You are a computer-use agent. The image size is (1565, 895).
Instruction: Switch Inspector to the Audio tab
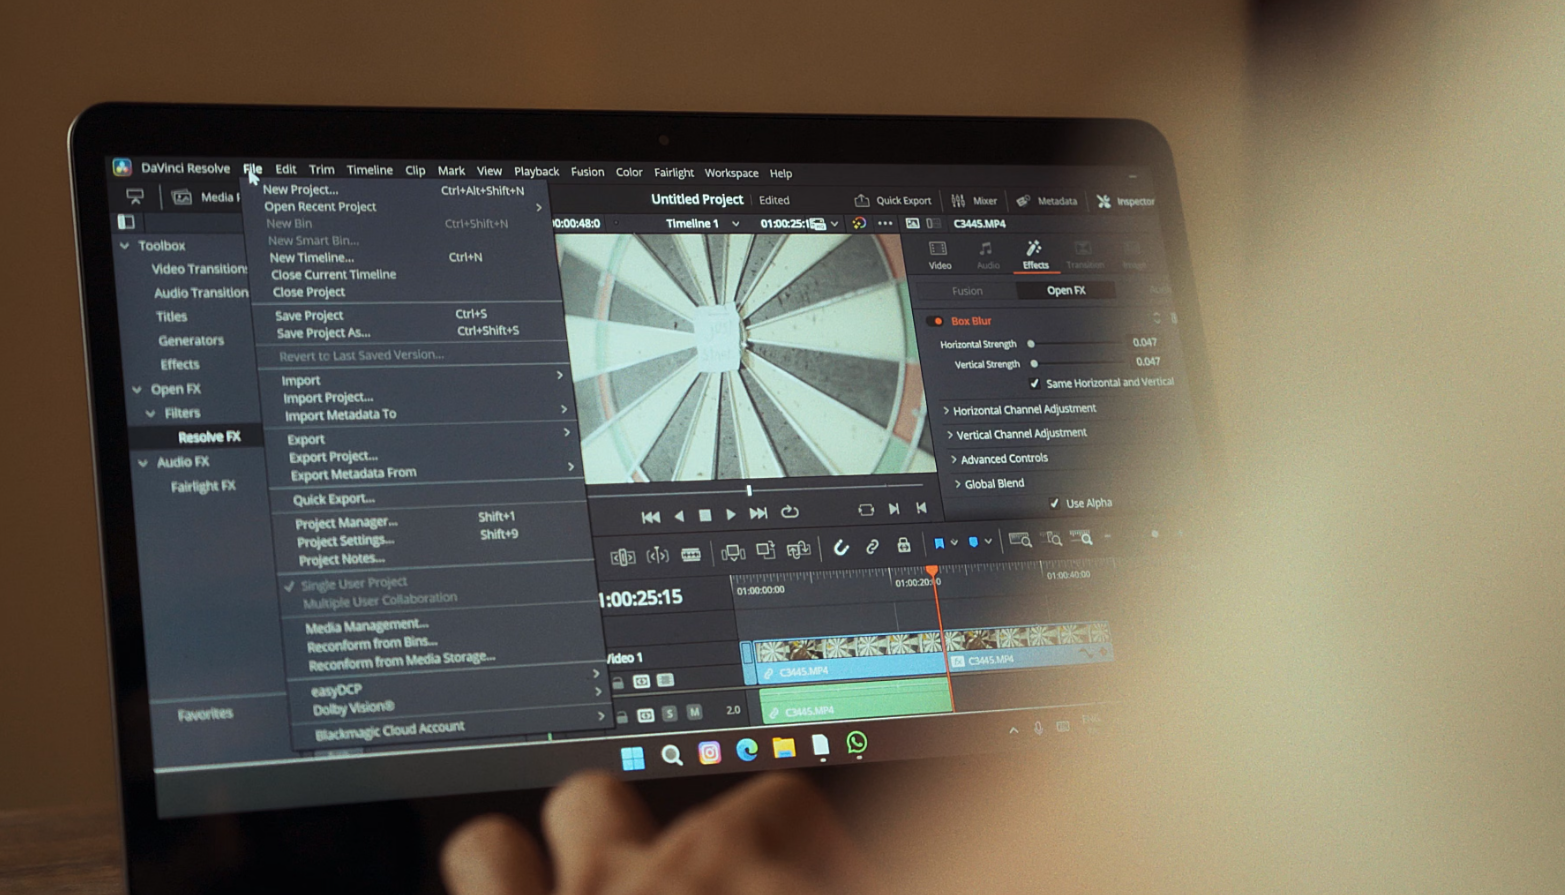[x=987, y=255]
